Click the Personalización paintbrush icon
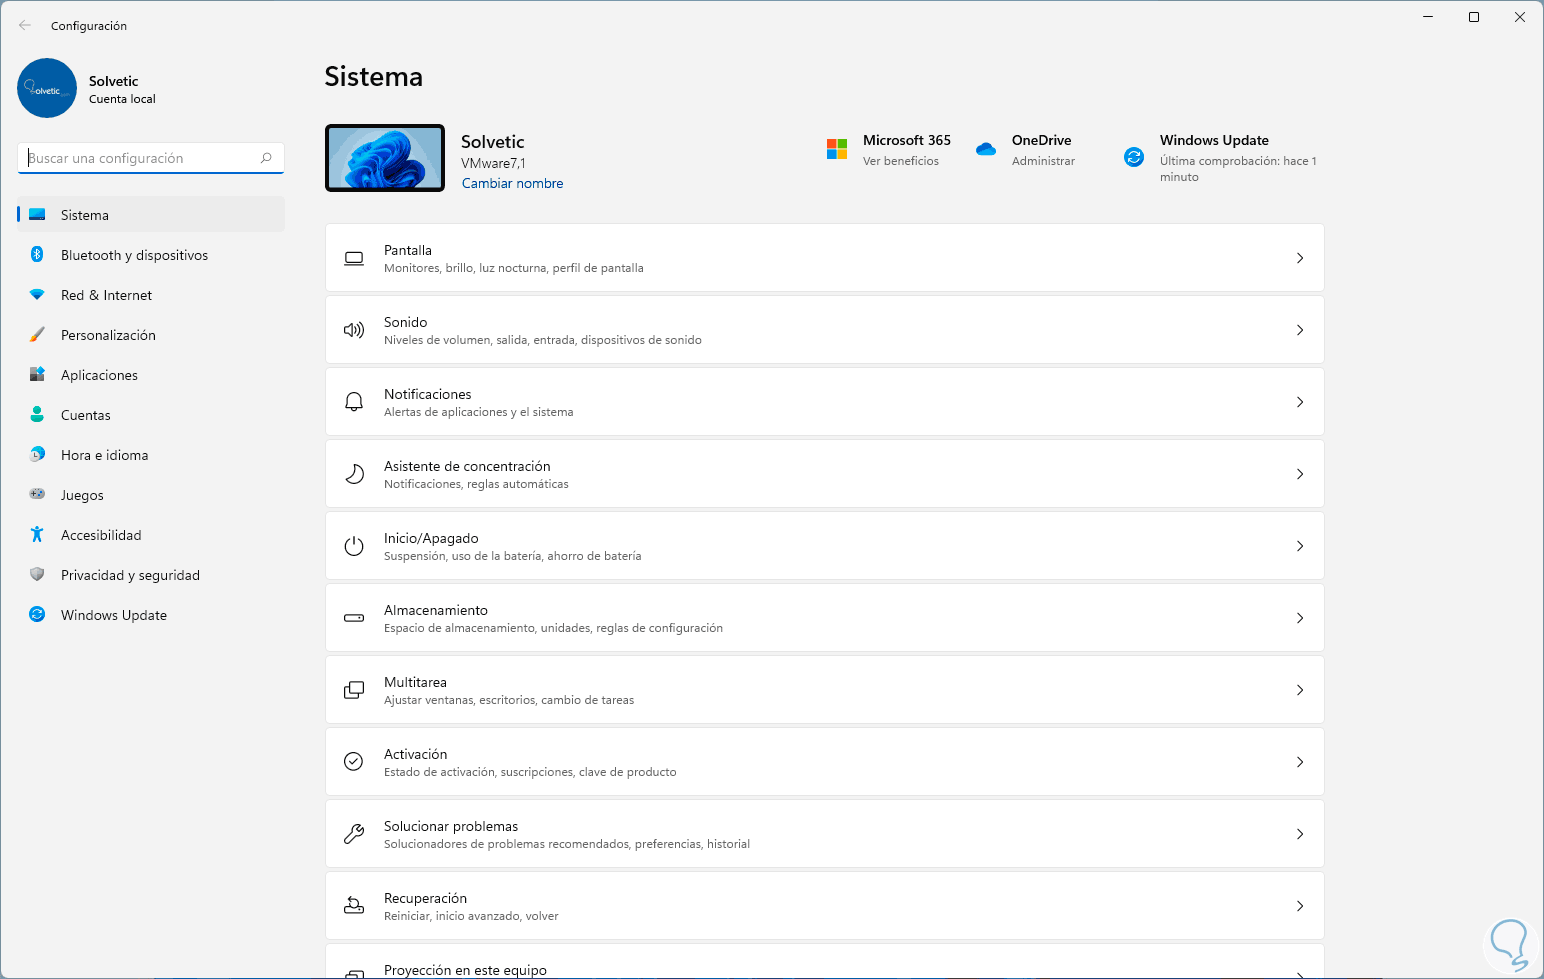Screen dimensions: 1544x979 click(x=37, y=335)
